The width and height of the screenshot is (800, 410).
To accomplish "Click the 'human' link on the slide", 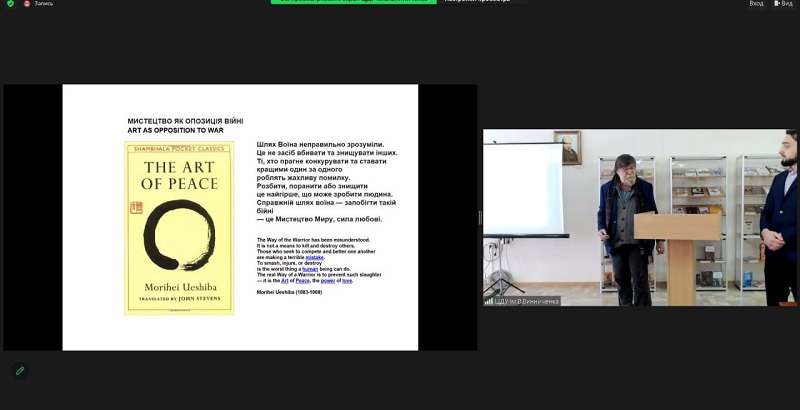I will [x=310, y=269].
